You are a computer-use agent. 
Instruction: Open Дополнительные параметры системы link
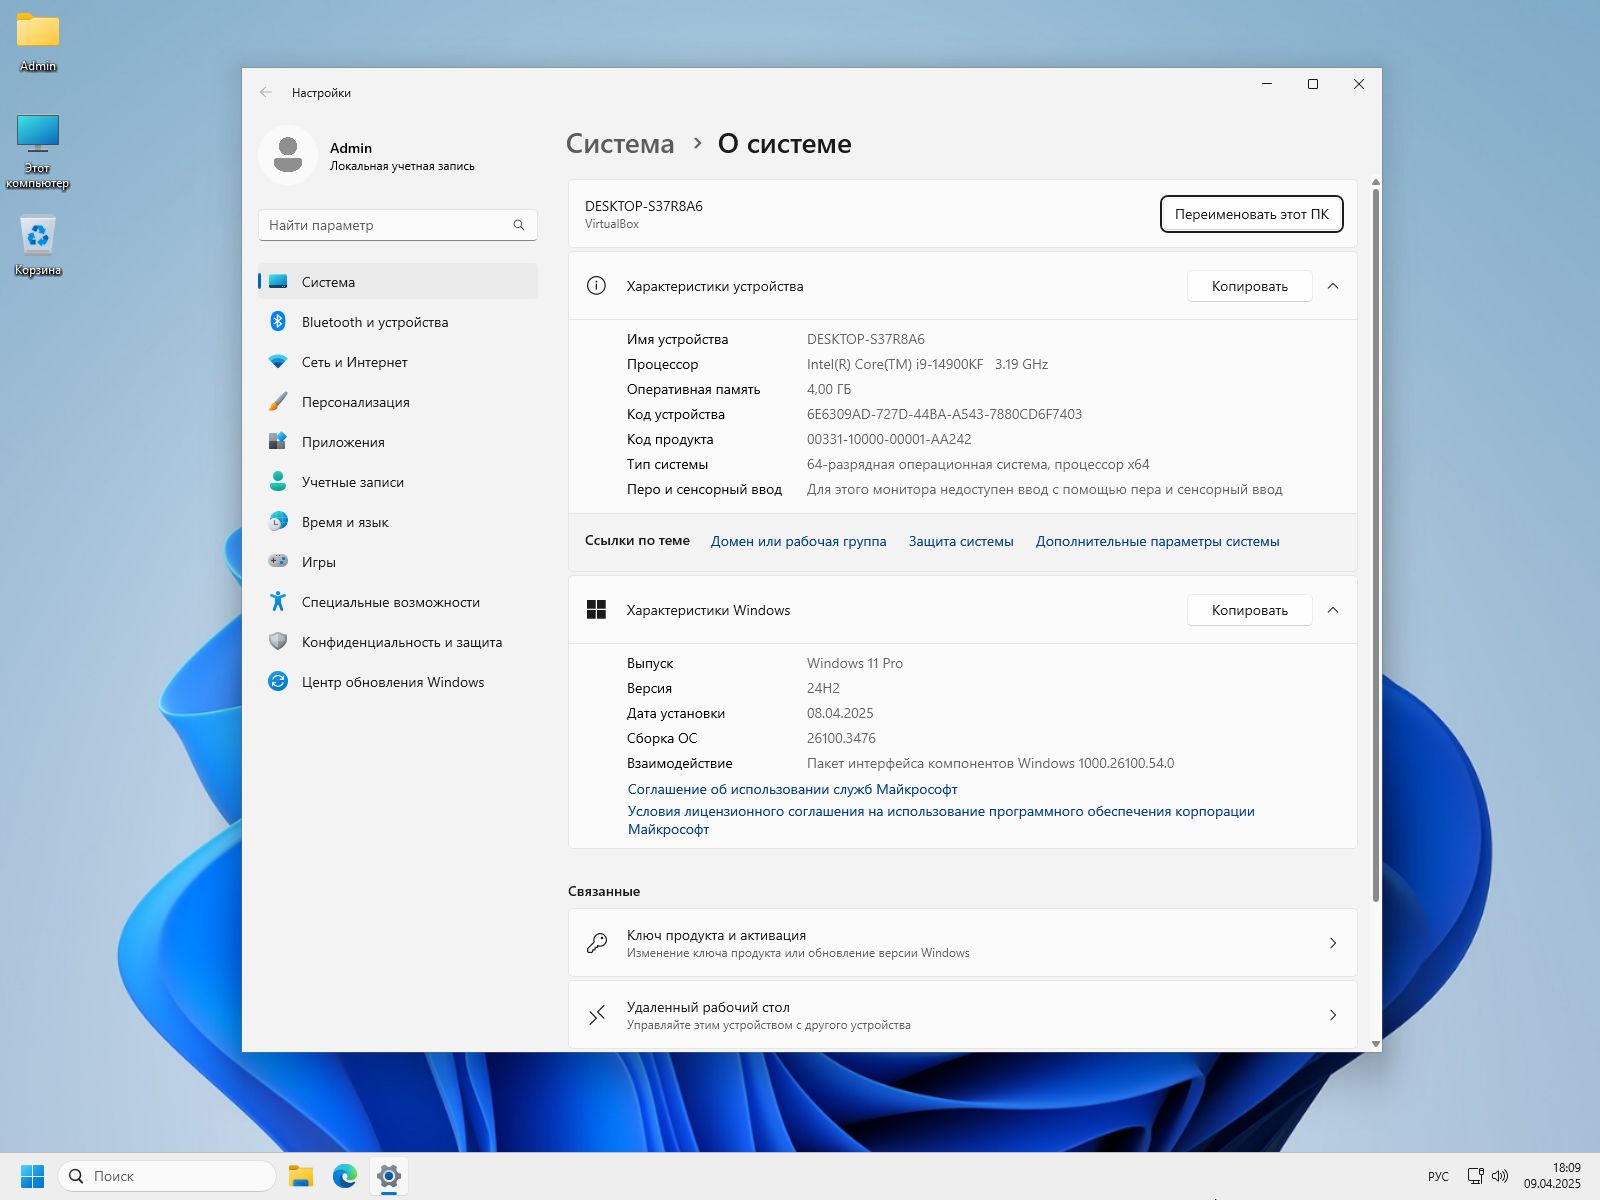[x=1158, y=541]
